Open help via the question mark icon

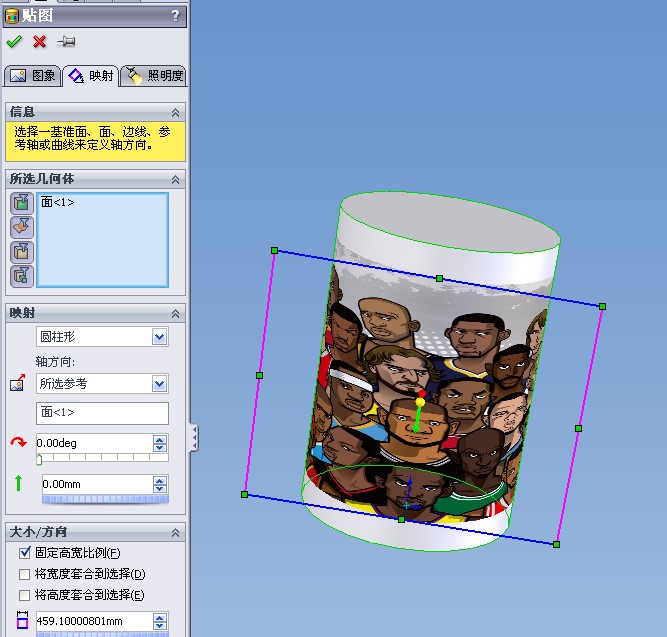tap(175, 16)
